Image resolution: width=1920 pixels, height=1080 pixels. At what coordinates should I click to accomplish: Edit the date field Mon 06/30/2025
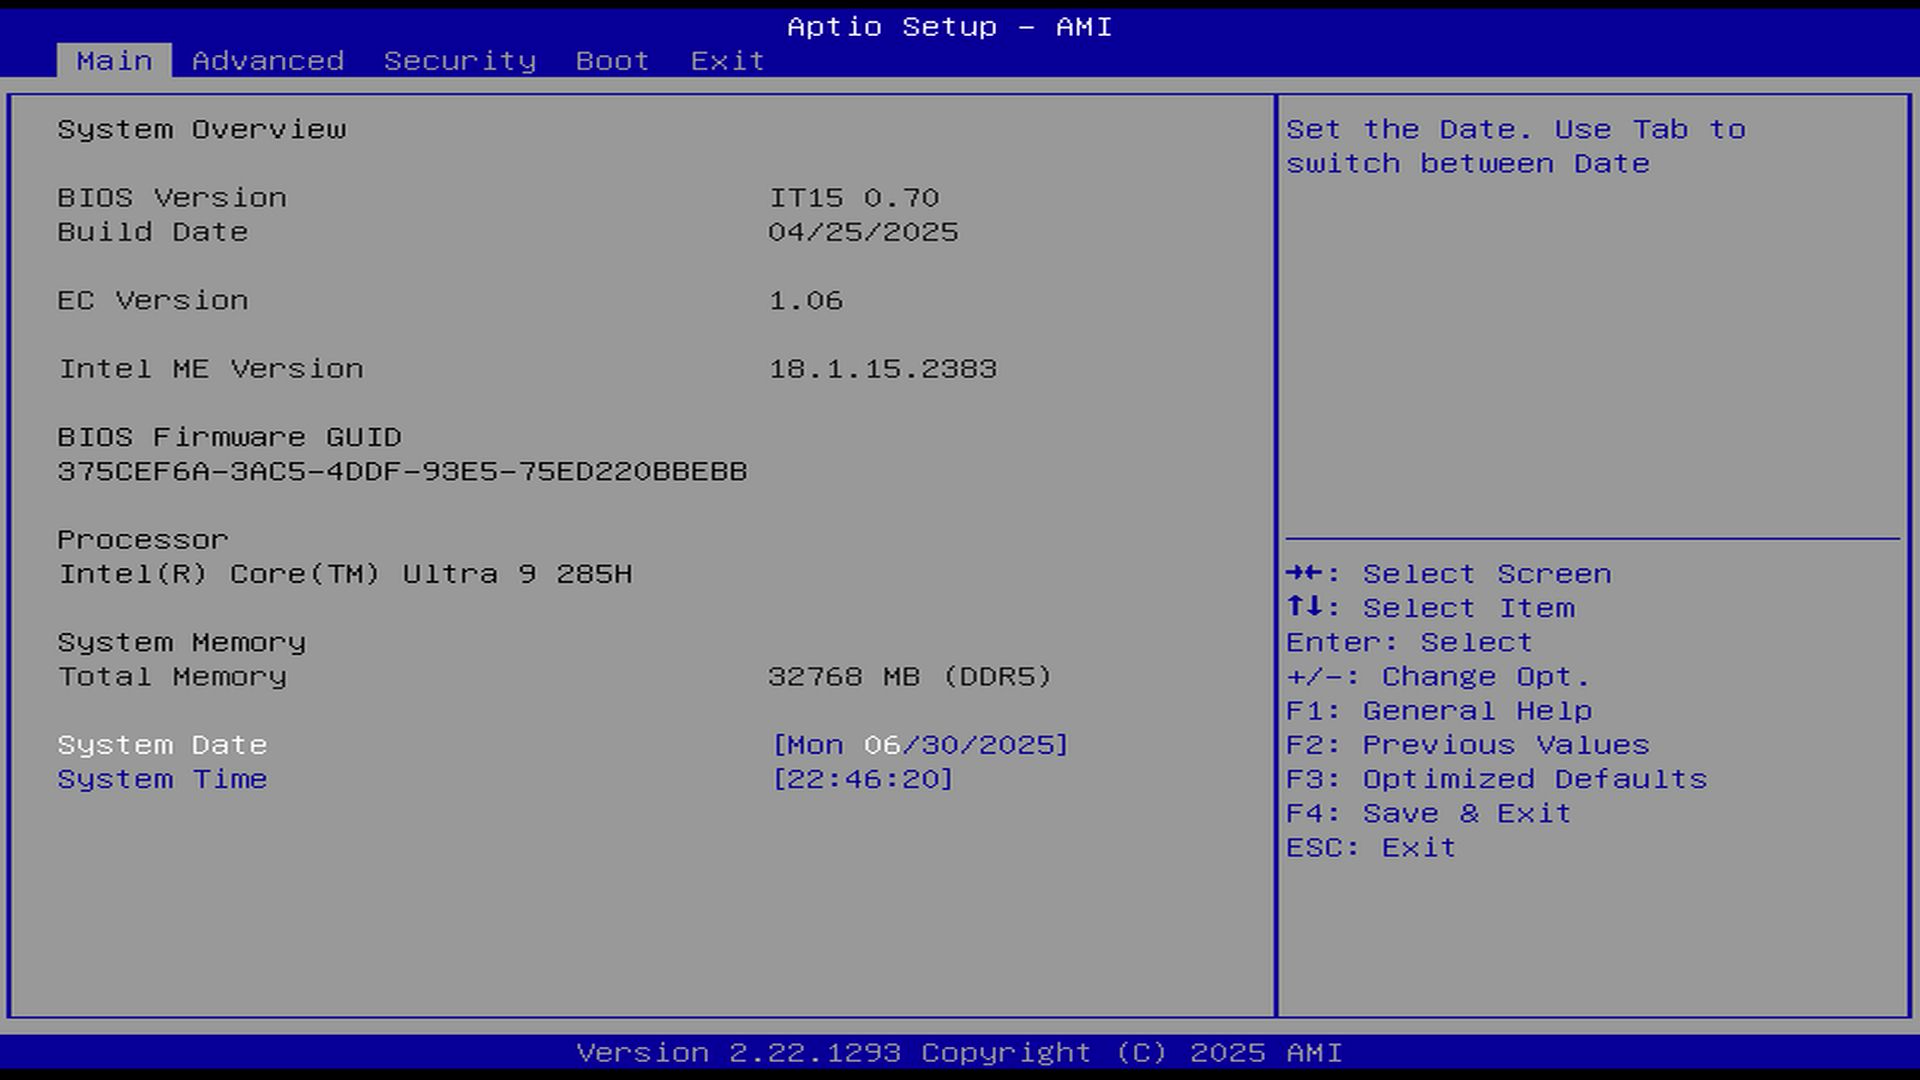point(920,745)
